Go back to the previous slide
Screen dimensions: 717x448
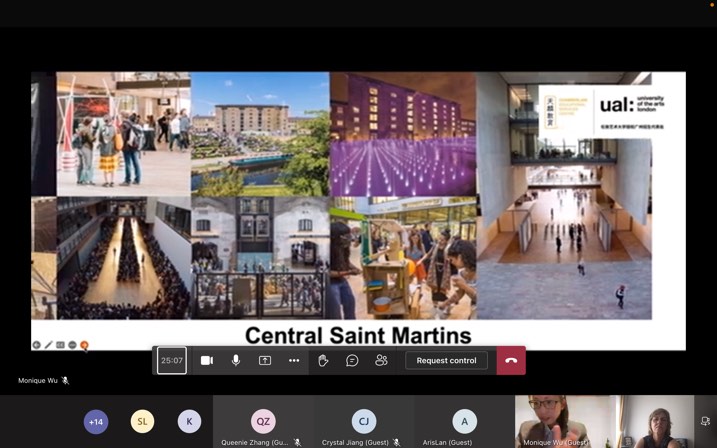(37, 345)
